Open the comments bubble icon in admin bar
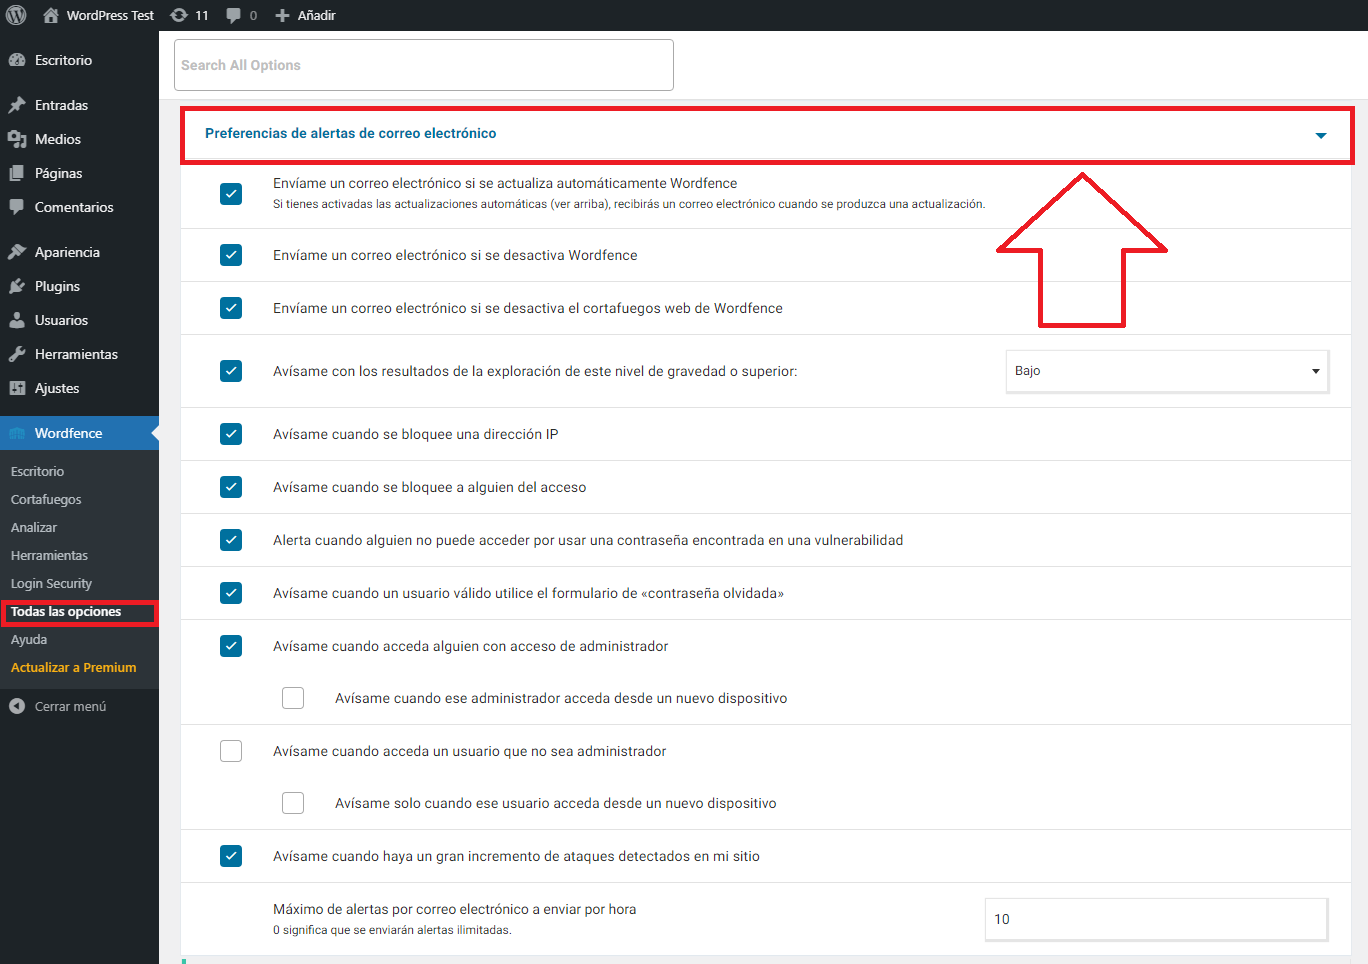Image resolution: width=1368 pixels, height=964 pixels. (233, 15)
